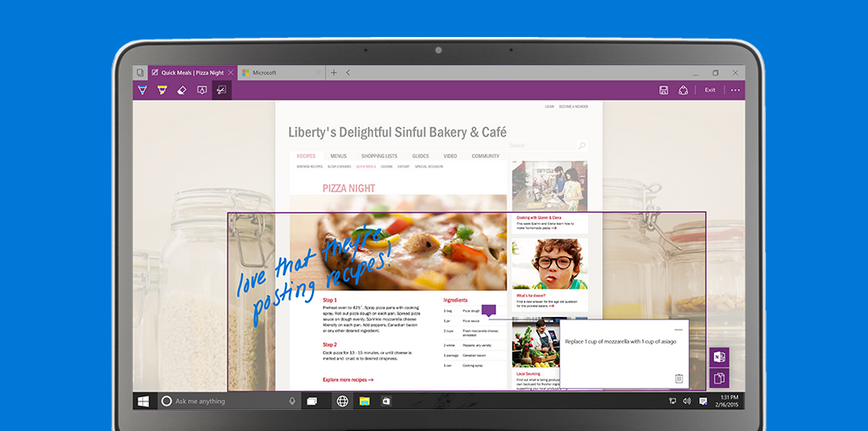Screen dimensions: 868x431
Task: Save the web note
Action: pos(664,90)
